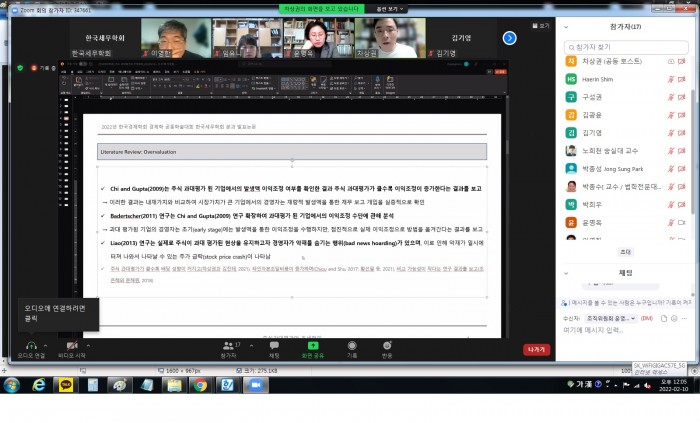
Task: Open the view options menu at top
Action: pyautogui.click(x=385, y=8)
